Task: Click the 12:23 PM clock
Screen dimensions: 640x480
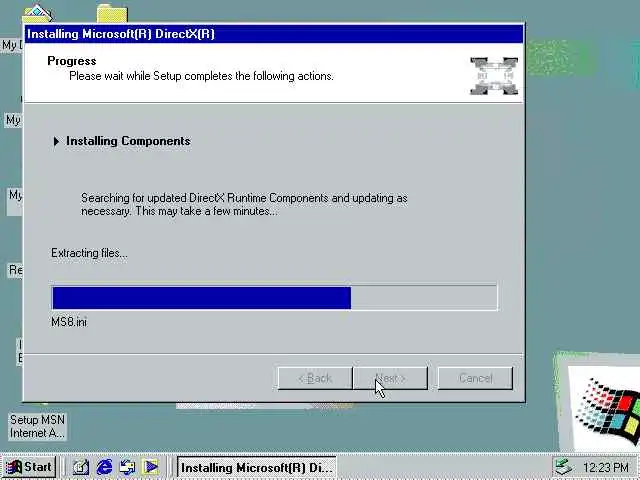Action: click(x=606, y=467)
